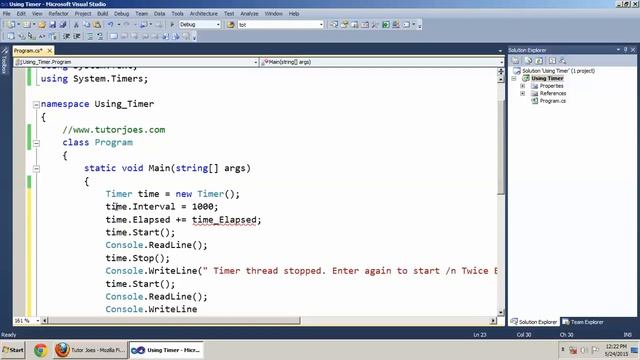Image resolution: width=640 pixels, height=360 pixels.
Task: Open the New Project icon dropdown arrow
Action: 18,25
